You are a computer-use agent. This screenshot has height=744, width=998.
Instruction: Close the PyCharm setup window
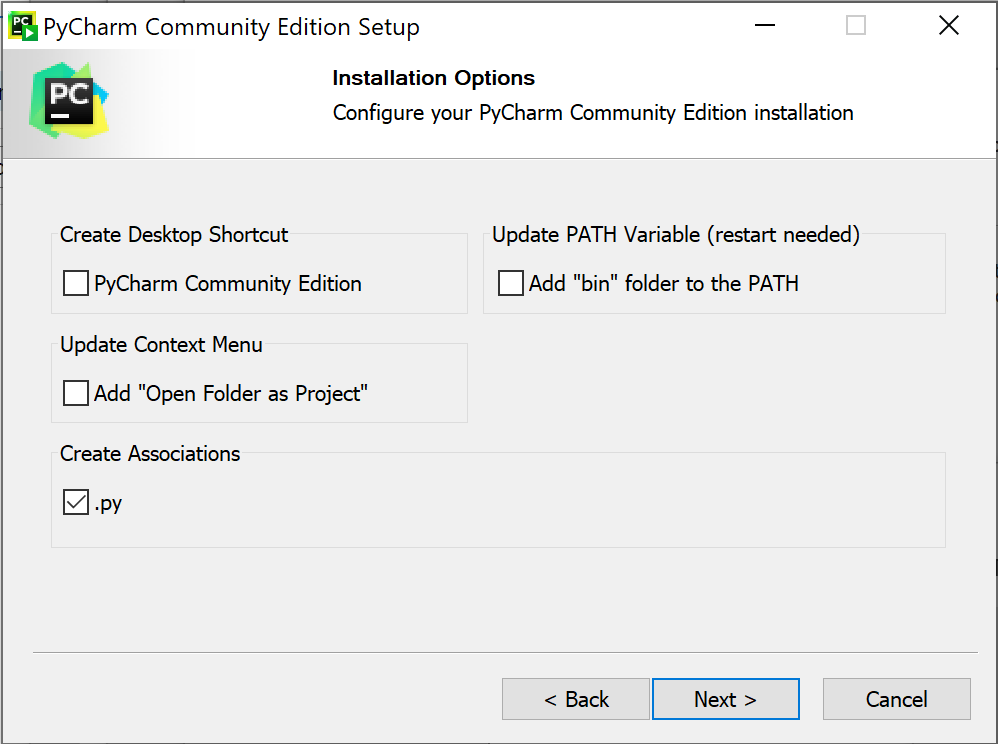pos(948,26)
